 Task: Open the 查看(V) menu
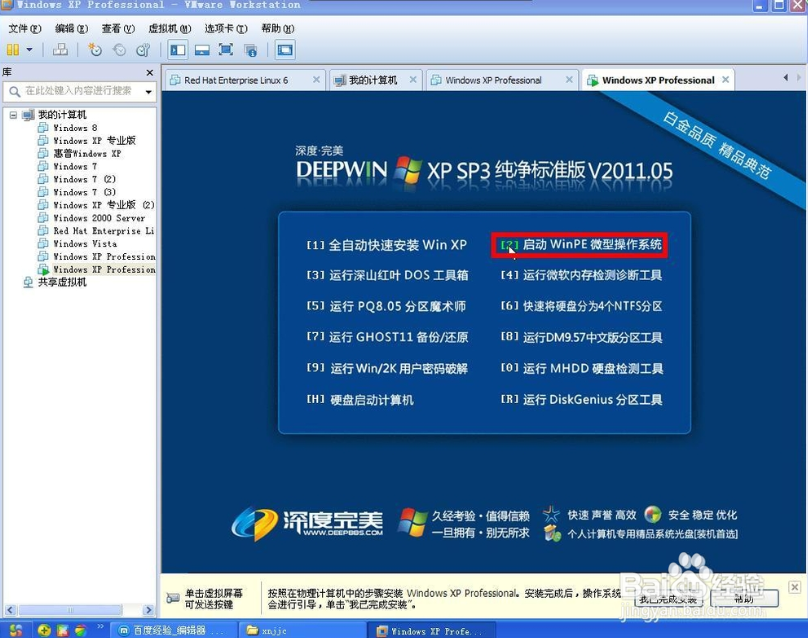(118, 28)
